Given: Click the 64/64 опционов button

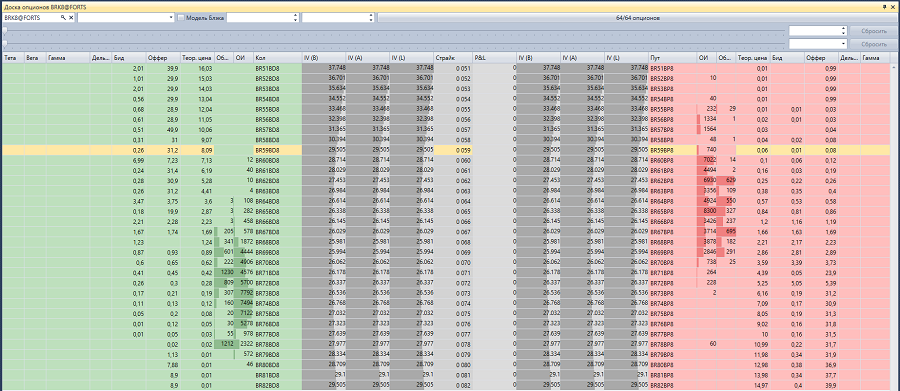Looking at the screenshot, I should [x=637, y=18].
